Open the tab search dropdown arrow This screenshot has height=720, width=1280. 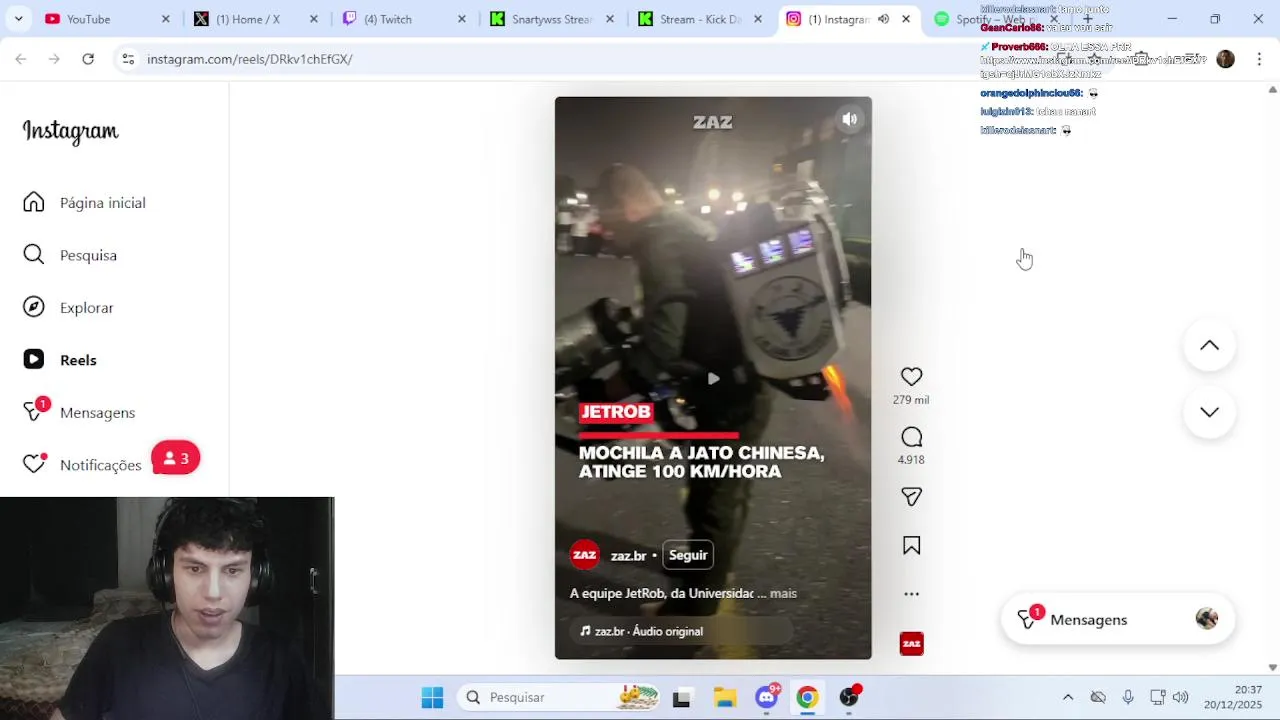[x=18, y=19]
